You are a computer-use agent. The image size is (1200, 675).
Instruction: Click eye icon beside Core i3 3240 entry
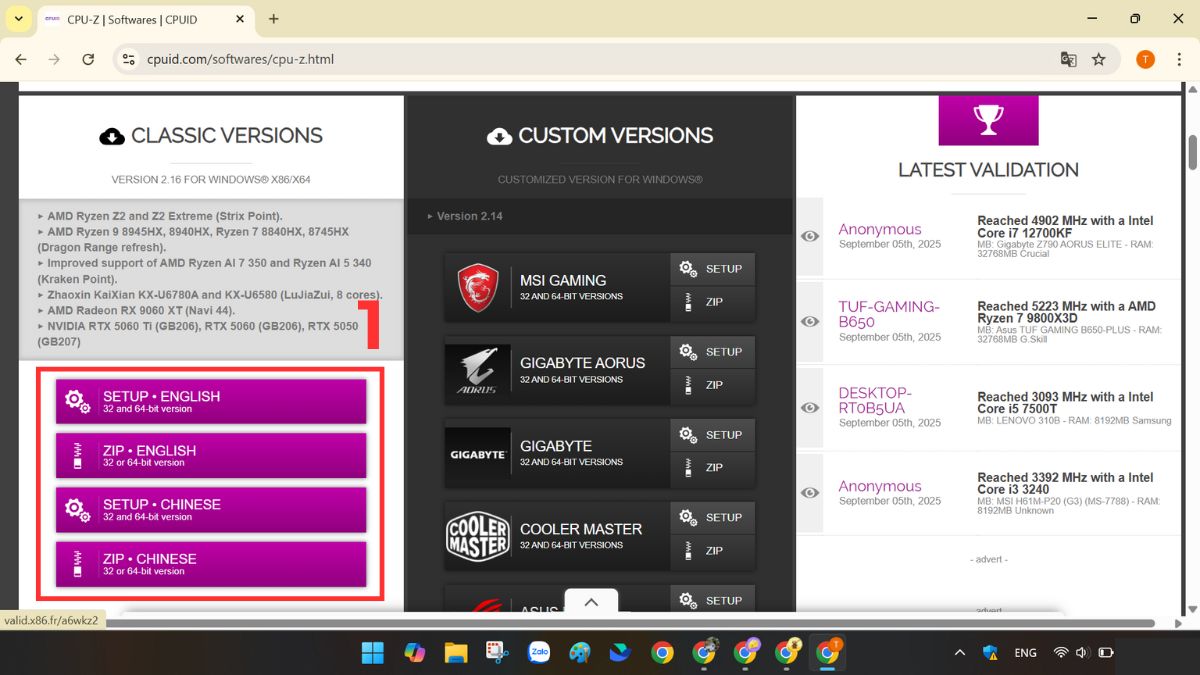(810, 493)
